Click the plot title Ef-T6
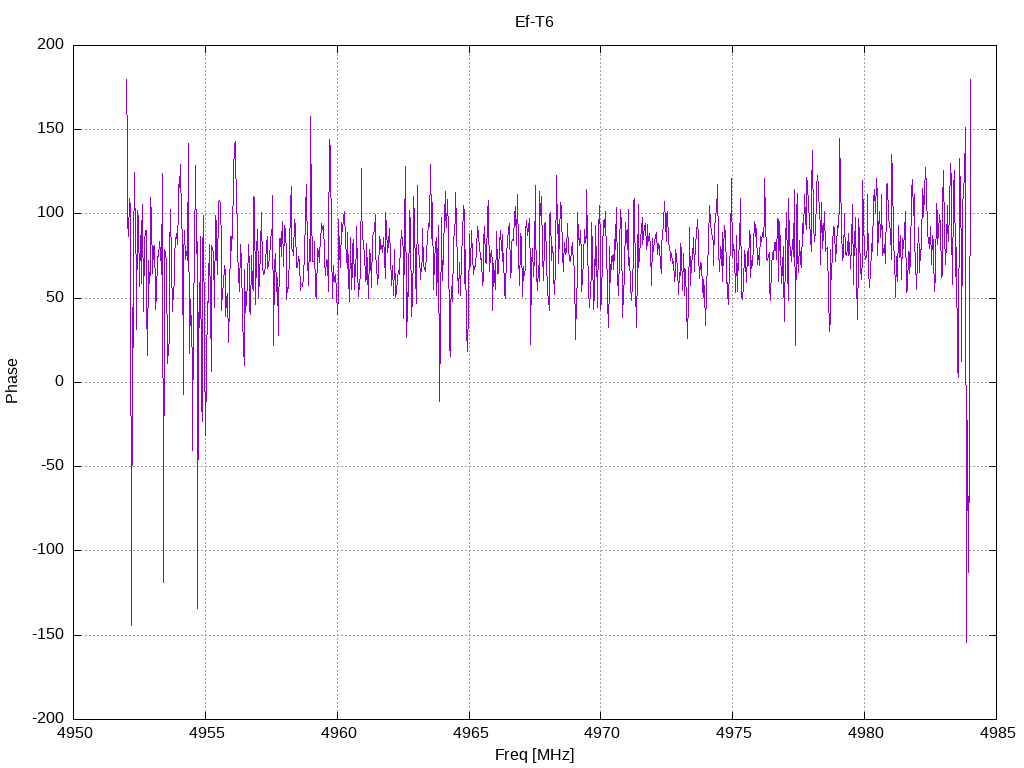Screen dimensions: 1024x768 point(534,22)
